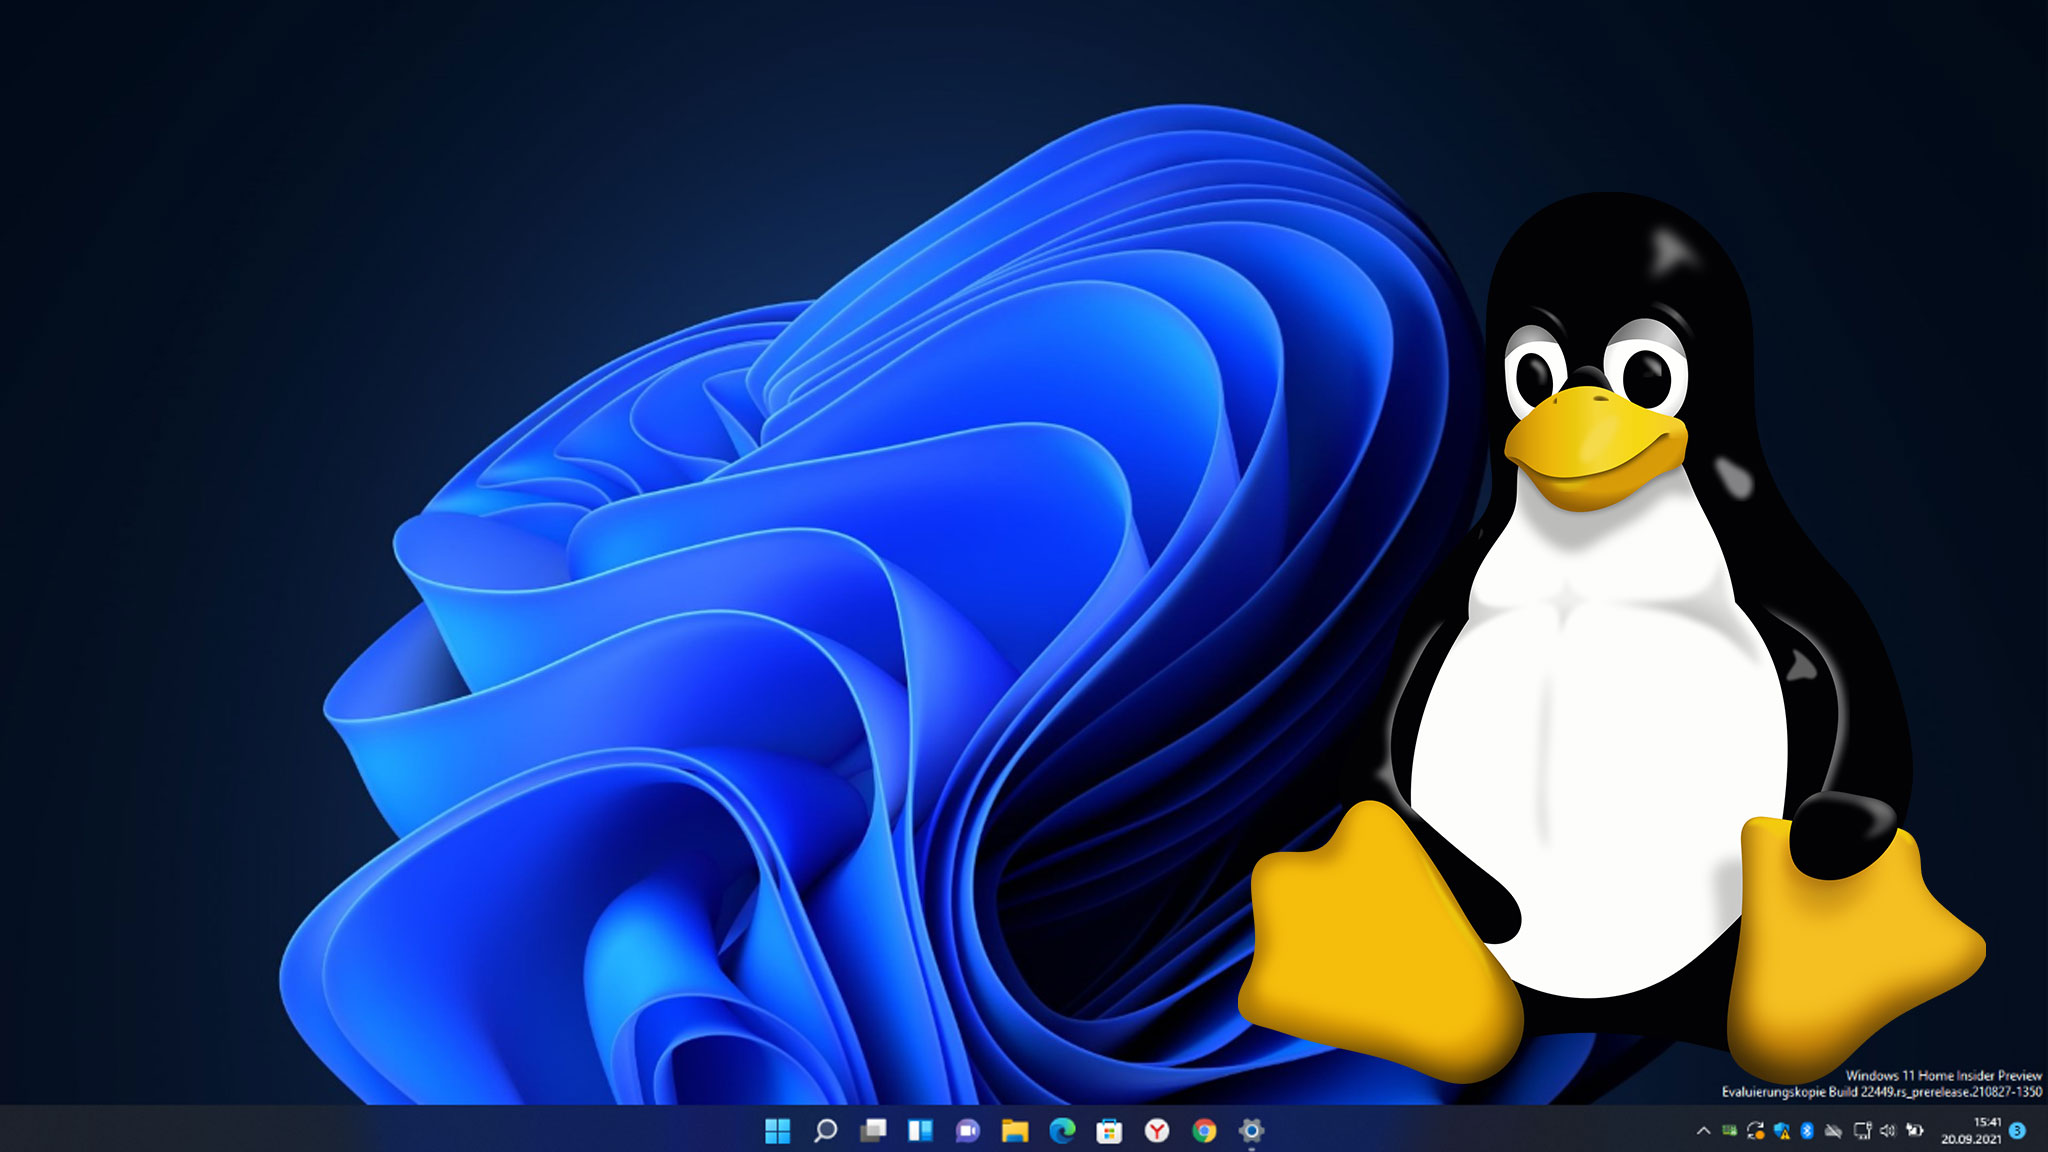Screen dimensions: 2048x1152
Task: Open File Explorer folder icon
Action: click(x=1015, y=1131)
